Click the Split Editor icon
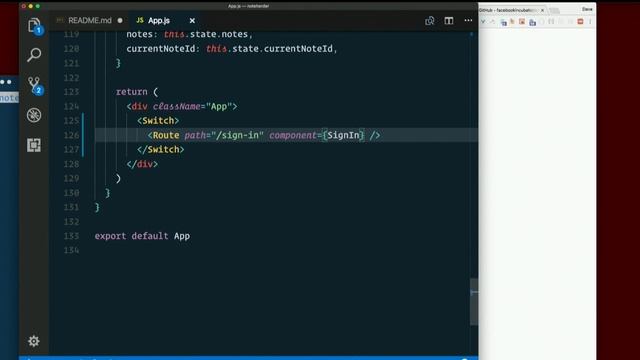The image size is (640, 360). pyautogui.click(x=449, y=20)
